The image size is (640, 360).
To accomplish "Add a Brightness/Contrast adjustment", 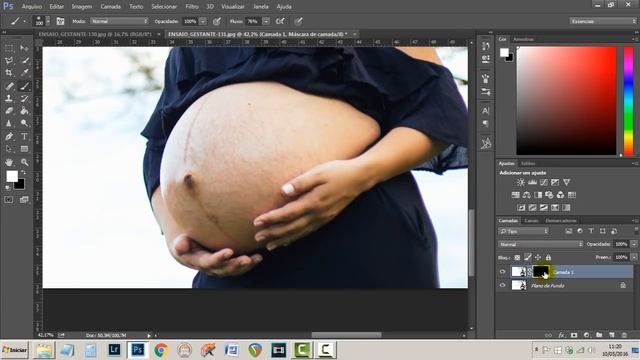I will (521, 182).
